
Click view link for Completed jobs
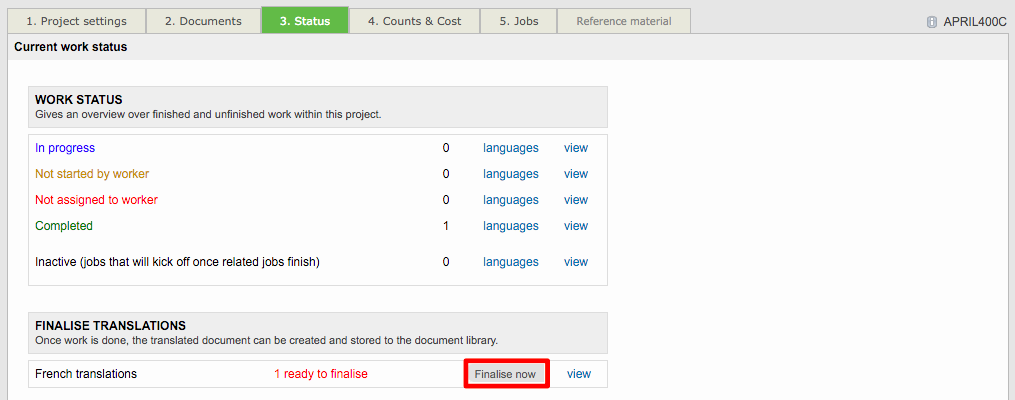click(x=576, y=226)
